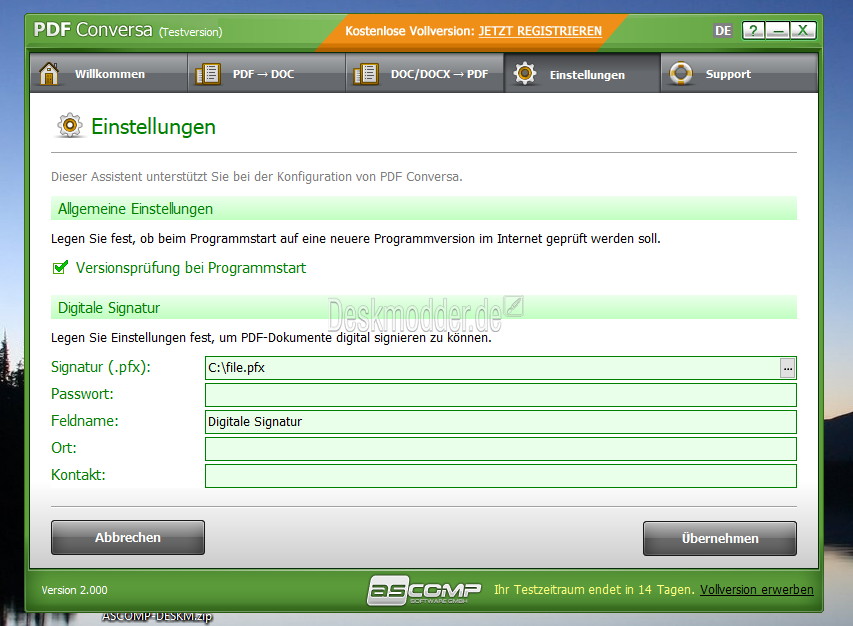This screenshot has height=626, width=853.
Task: Click the JETZT REGISTRIEREN link
Action: (540, 31)
